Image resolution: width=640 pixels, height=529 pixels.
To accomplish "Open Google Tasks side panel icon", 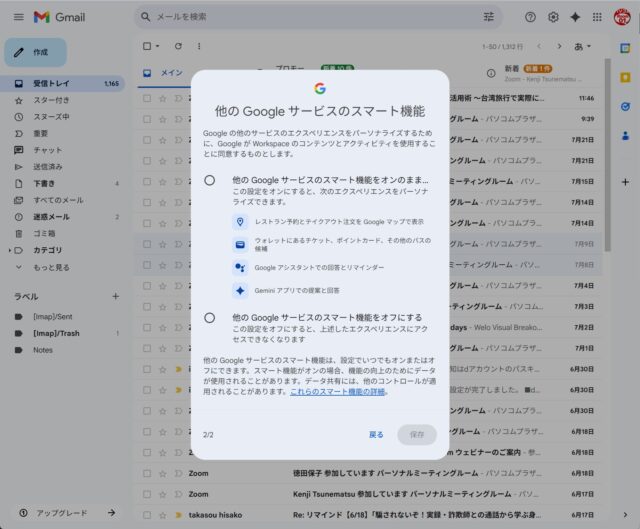I will [x=625, y=107].
